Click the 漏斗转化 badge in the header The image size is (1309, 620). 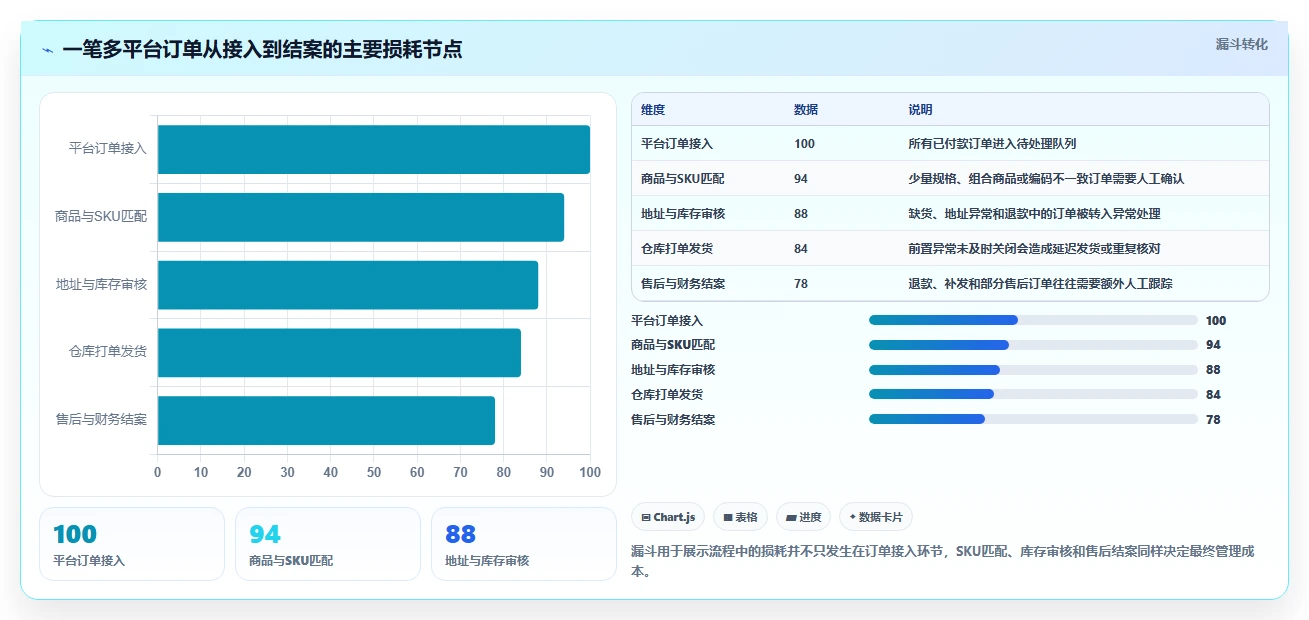[x=1242, y=44]
